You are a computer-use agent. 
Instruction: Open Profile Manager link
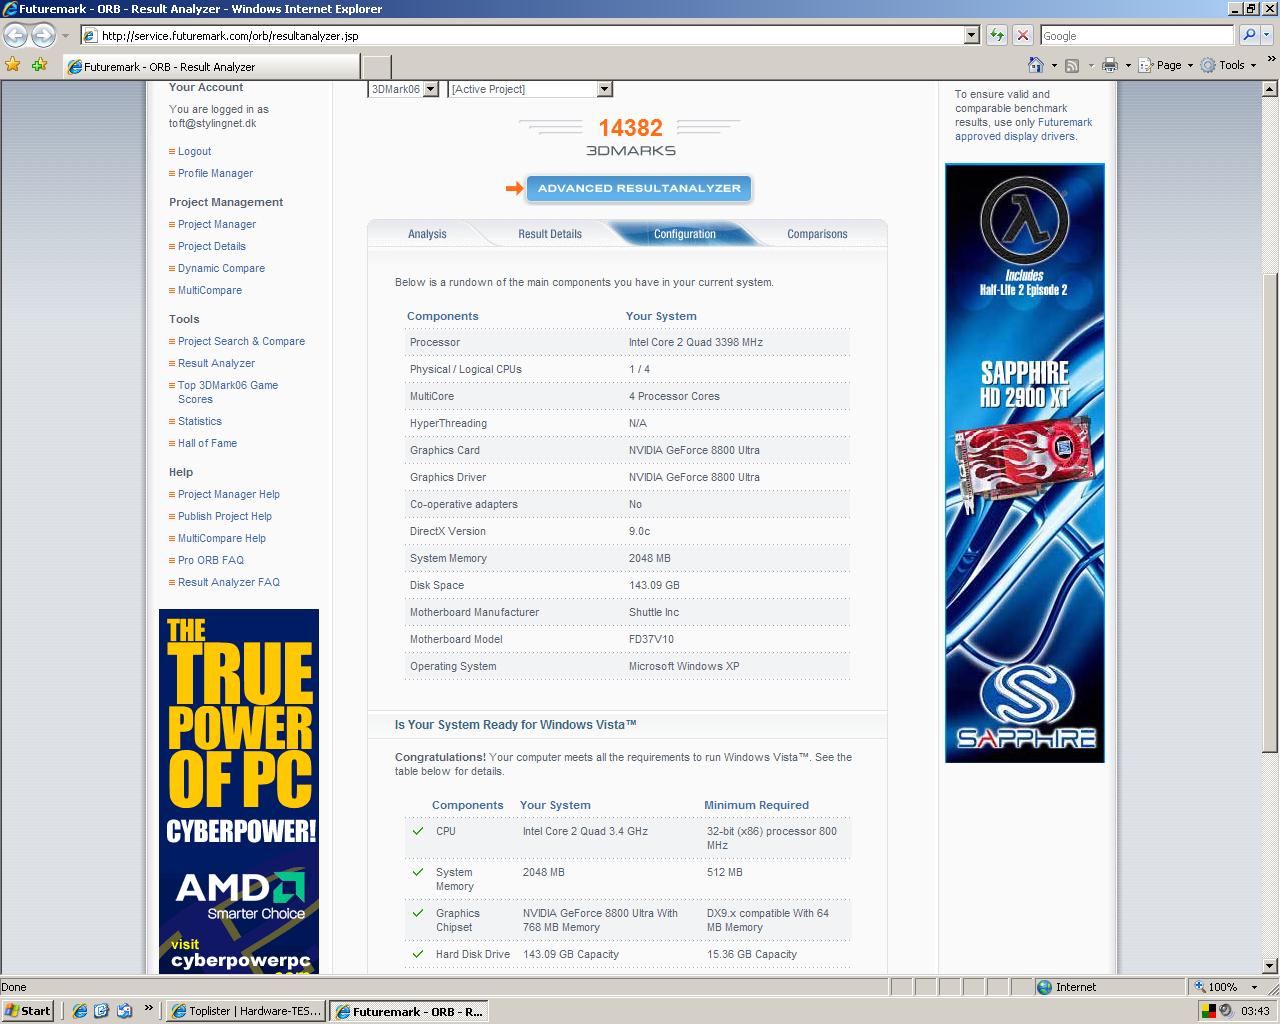click(x=215, y=173)
